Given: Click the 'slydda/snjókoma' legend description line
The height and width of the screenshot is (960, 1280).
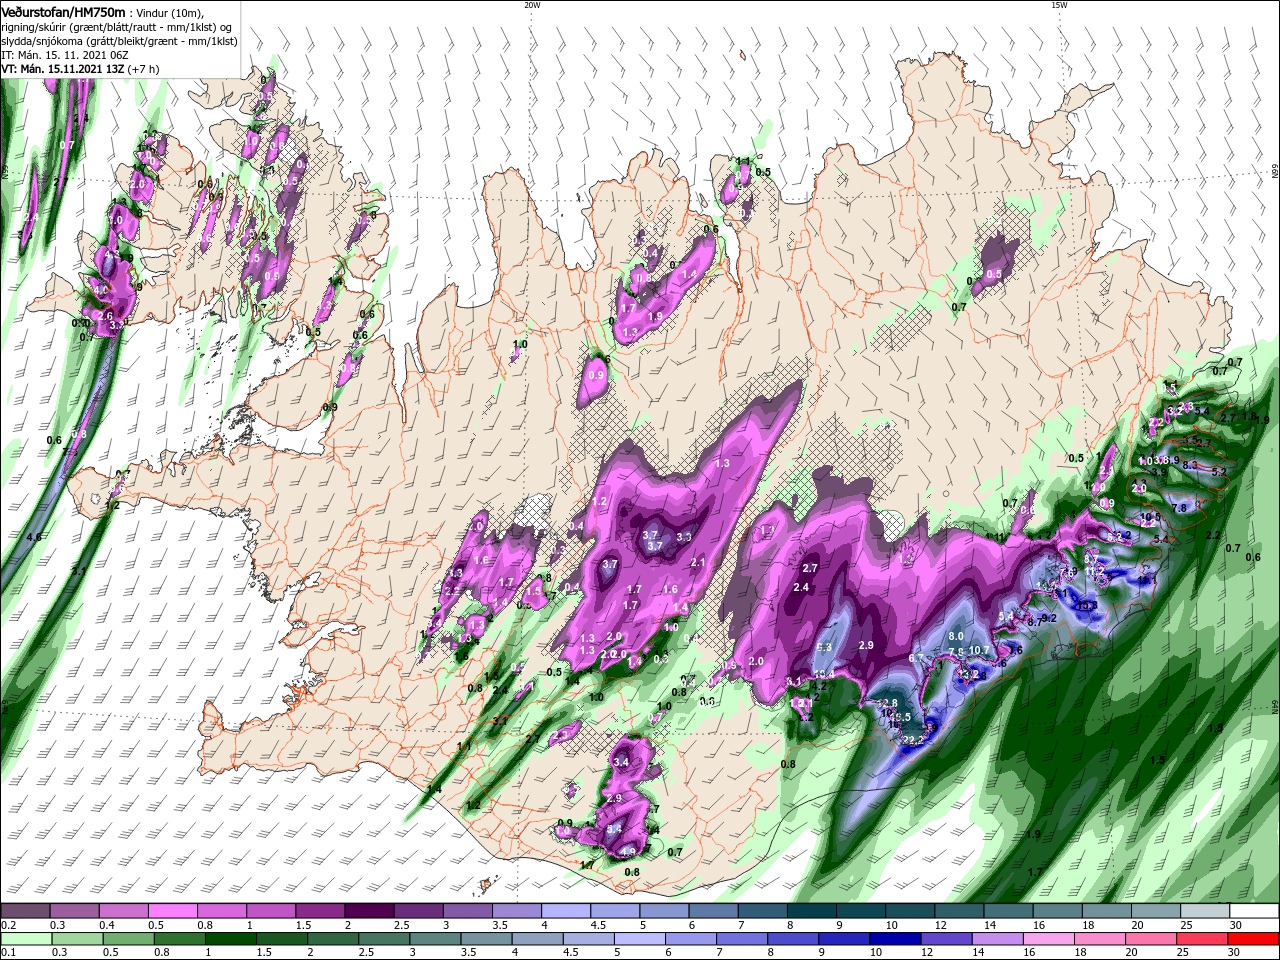Looking at the screenshot, I should coord(117,40).
